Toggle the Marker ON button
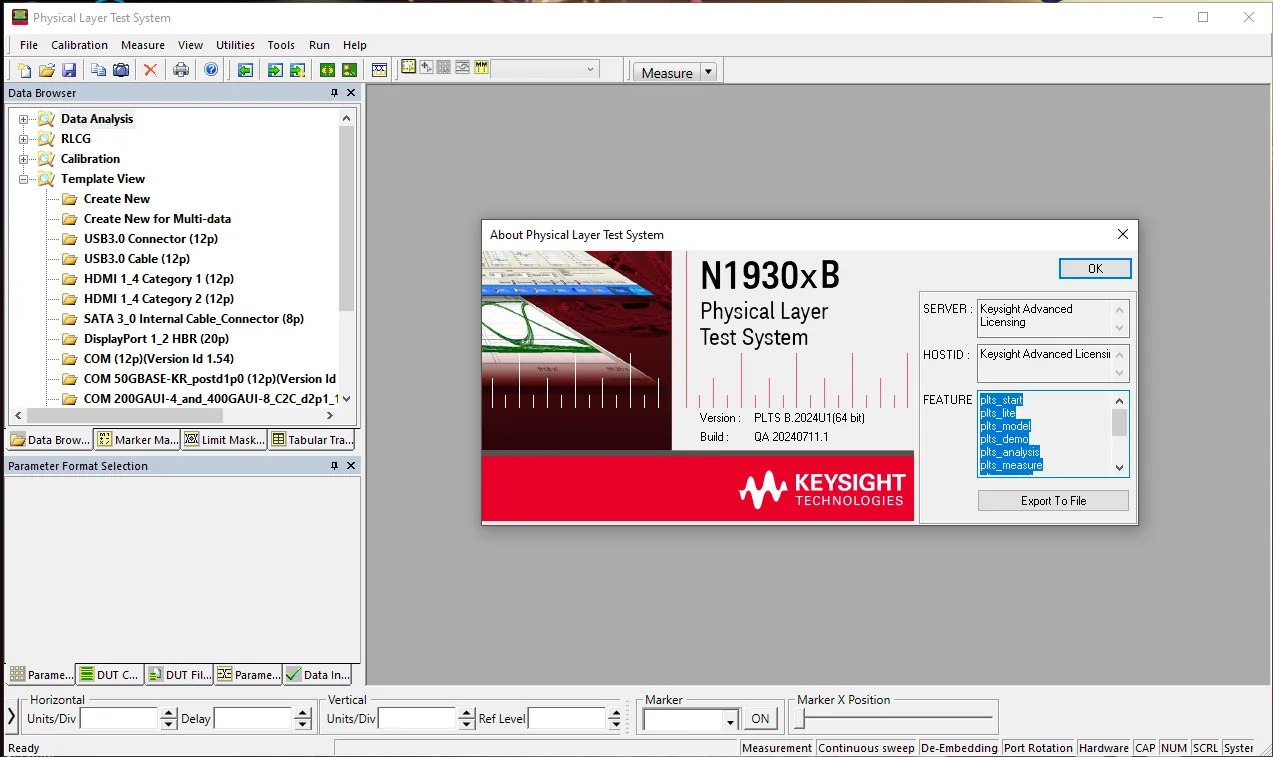 (760, 718)
